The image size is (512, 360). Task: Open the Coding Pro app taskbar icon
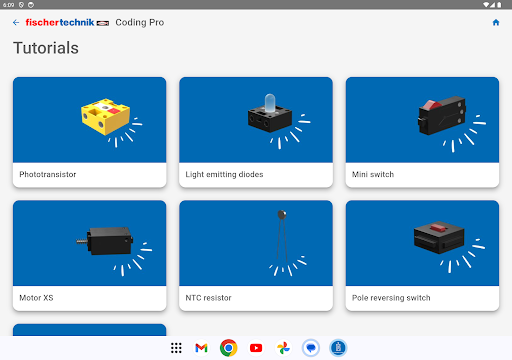tap(338, 348)
